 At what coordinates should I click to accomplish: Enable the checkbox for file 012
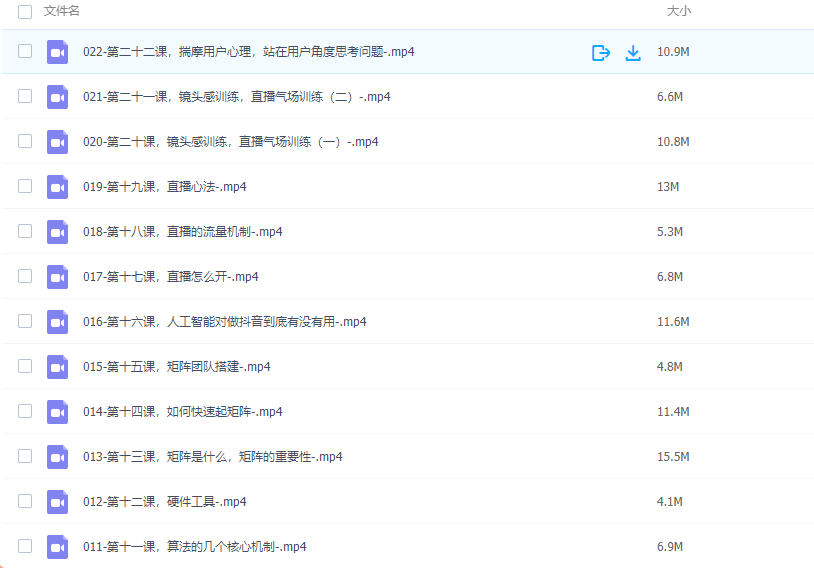[x=25, y=502]
